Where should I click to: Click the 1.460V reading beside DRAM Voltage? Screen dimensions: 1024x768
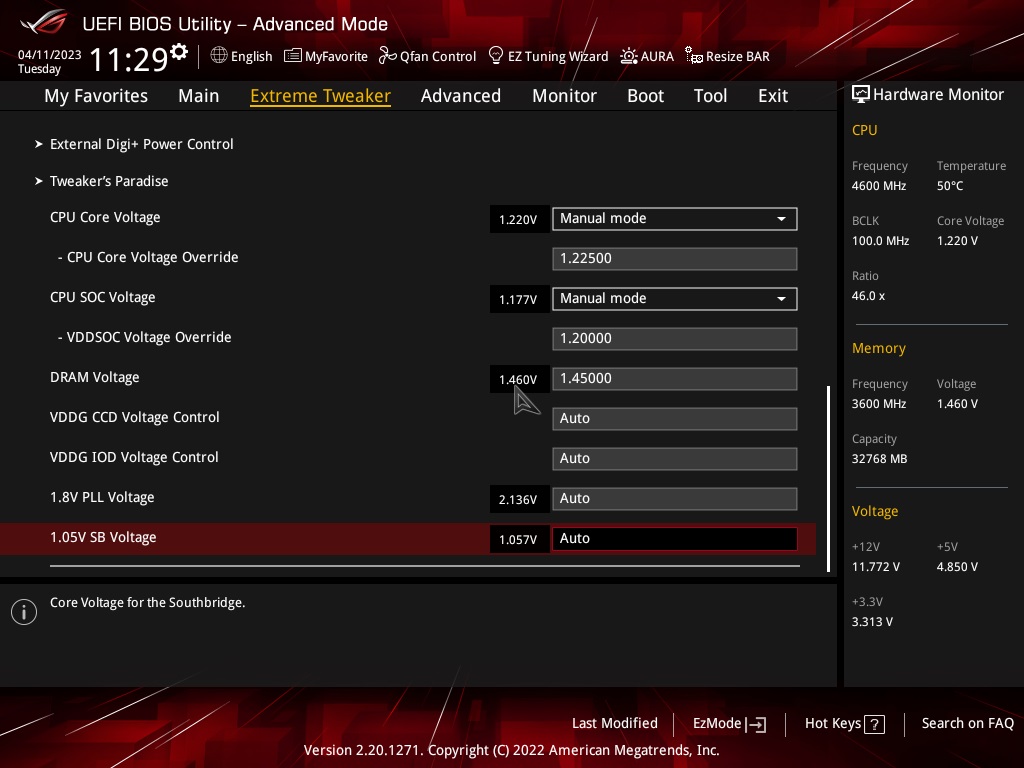pyautogui.click(x=518, y=379)
